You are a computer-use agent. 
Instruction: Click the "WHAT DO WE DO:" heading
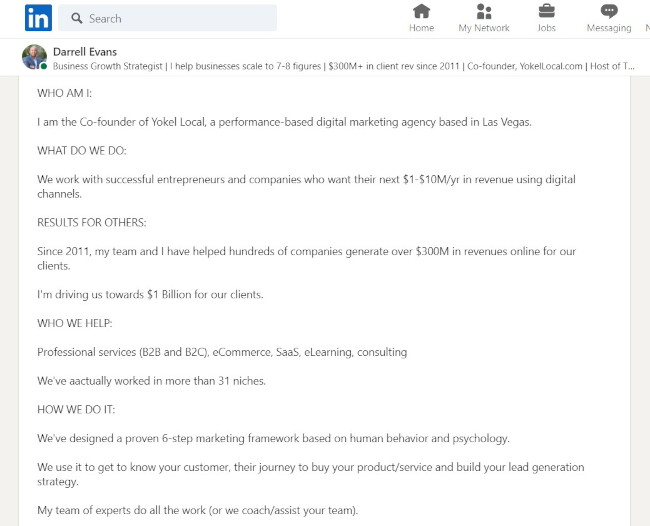(82, 151)
